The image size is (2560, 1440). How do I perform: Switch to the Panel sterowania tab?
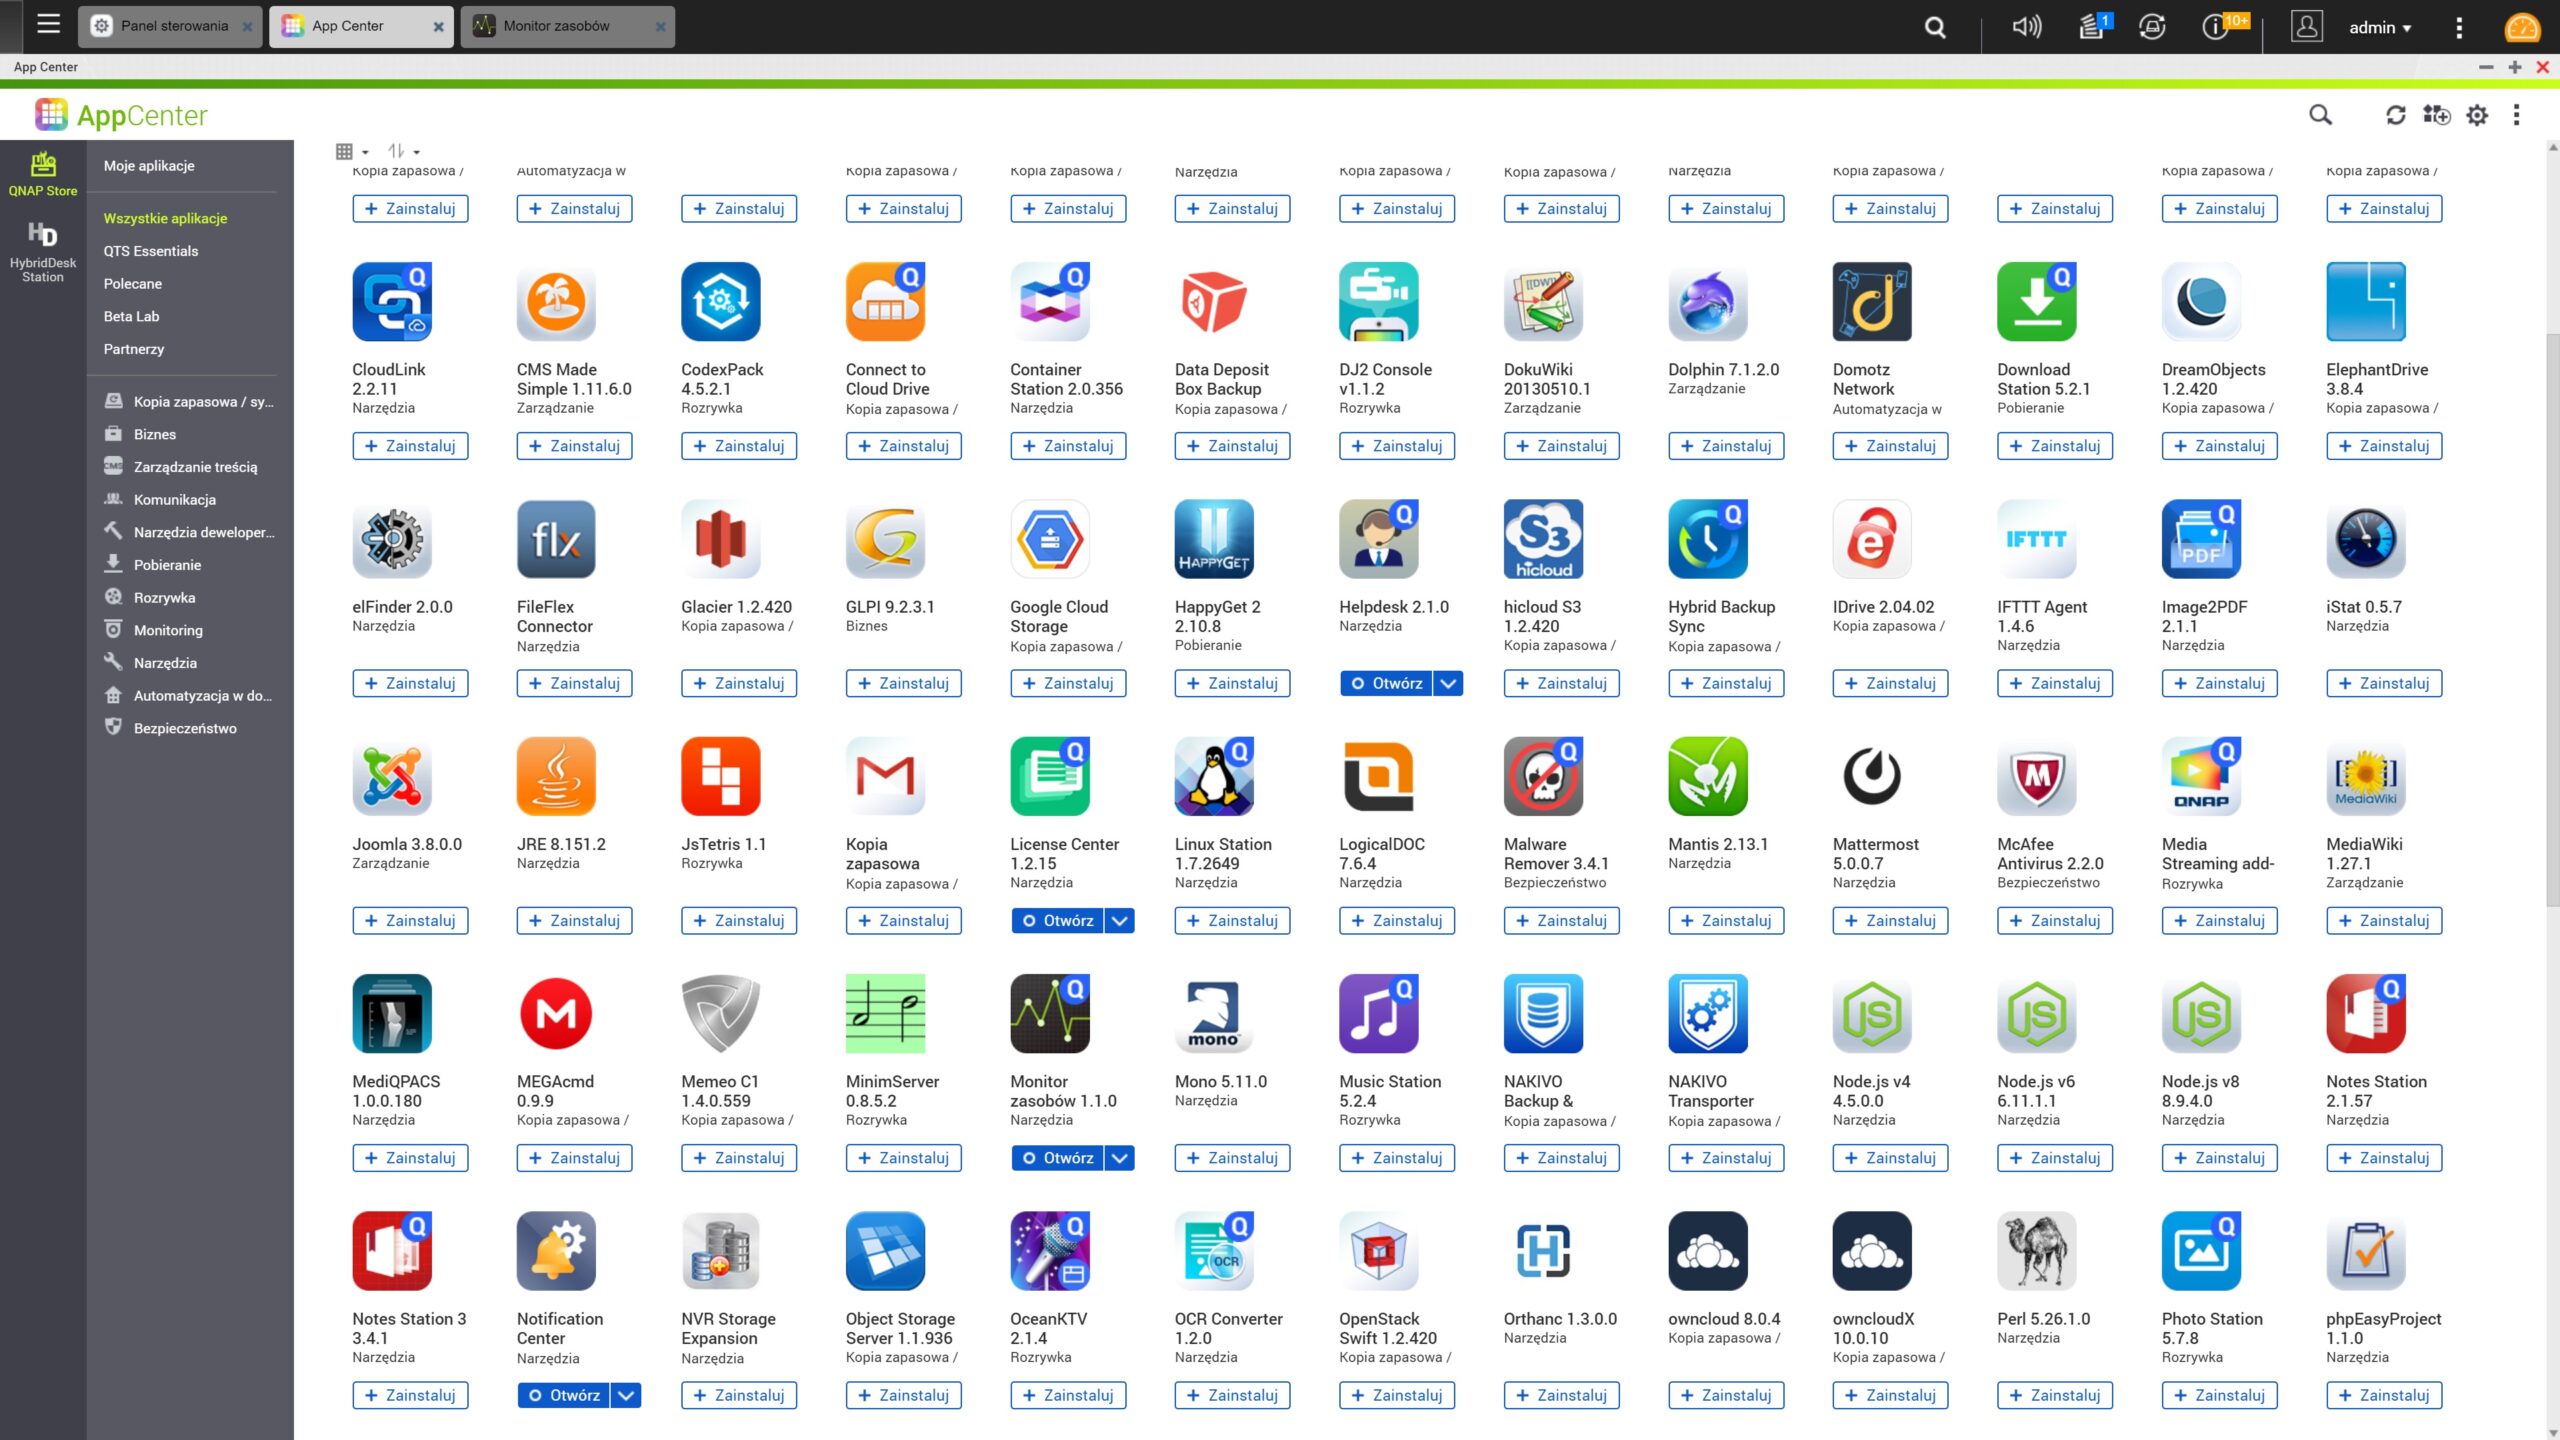[x=170, y=27]
